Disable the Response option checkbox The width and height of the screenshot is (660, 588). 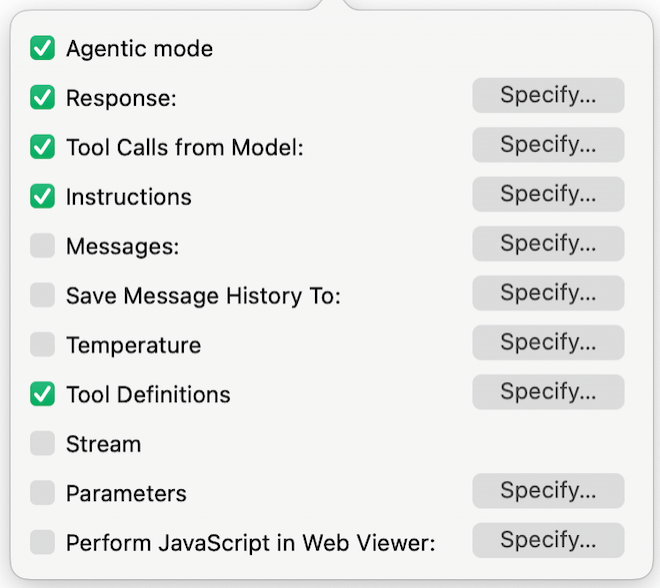coord(42,97)
